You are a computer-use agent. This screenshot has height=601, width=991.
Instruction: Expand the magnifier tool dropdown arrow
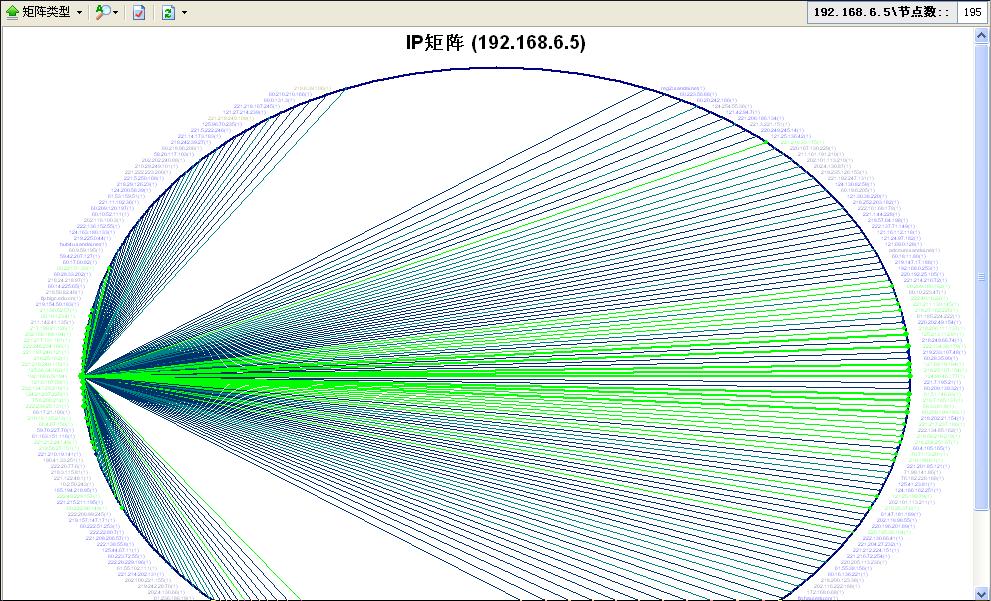[x=116, y=13]
